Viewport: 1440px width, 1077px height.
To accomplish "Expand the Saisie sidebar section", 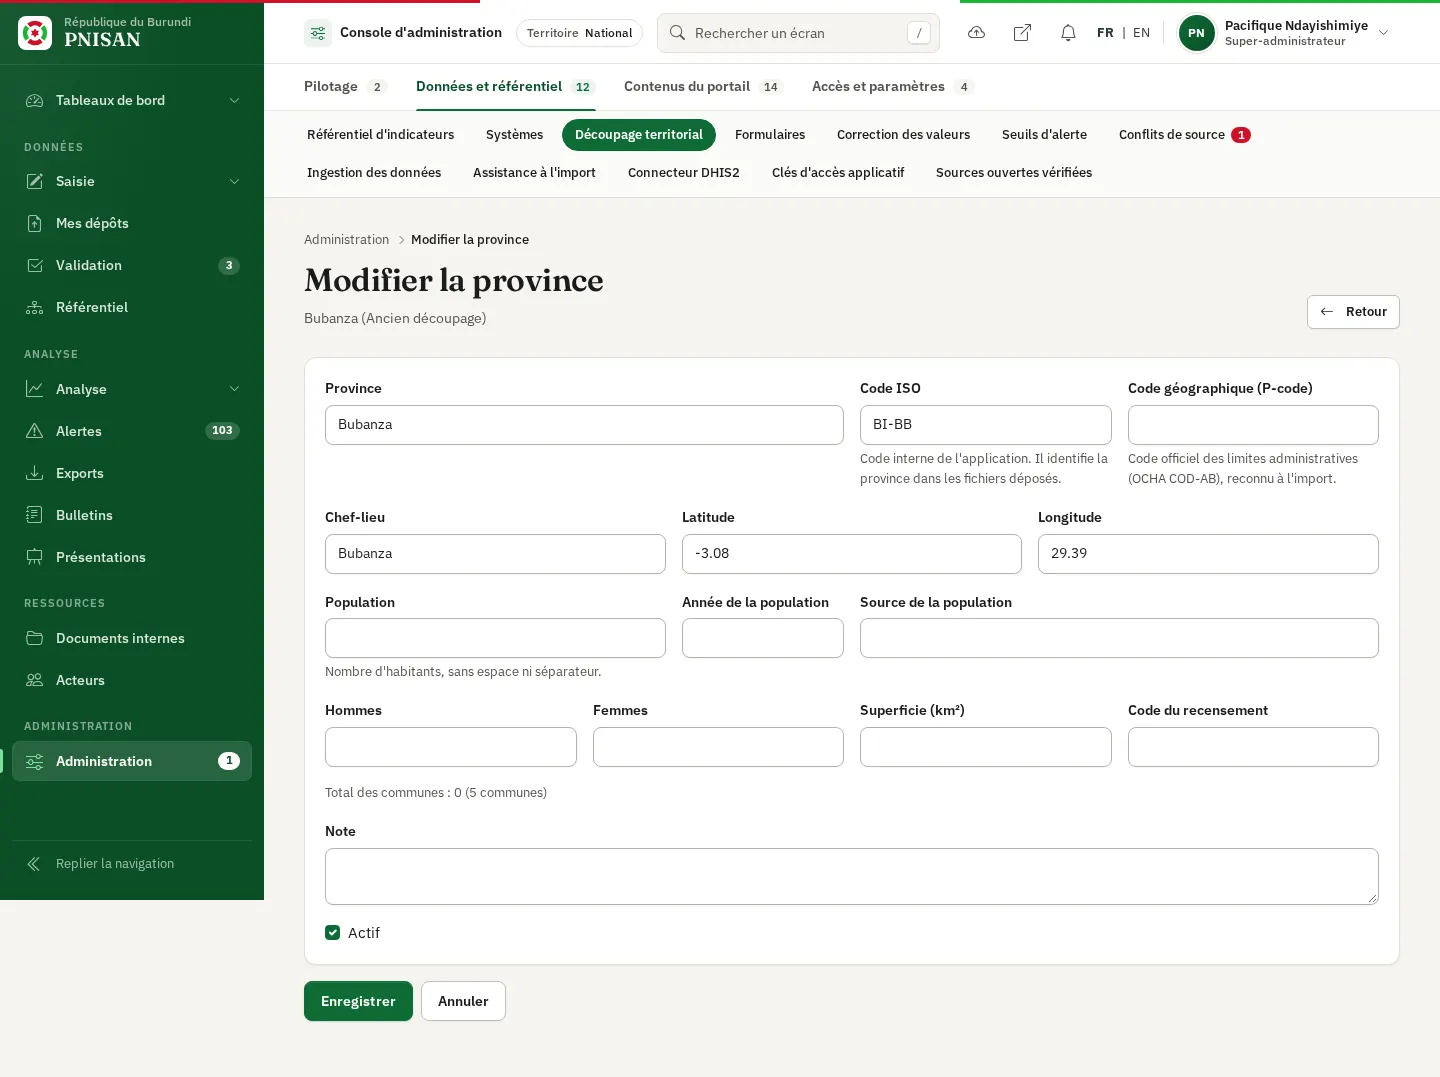I will click(132, 181).
